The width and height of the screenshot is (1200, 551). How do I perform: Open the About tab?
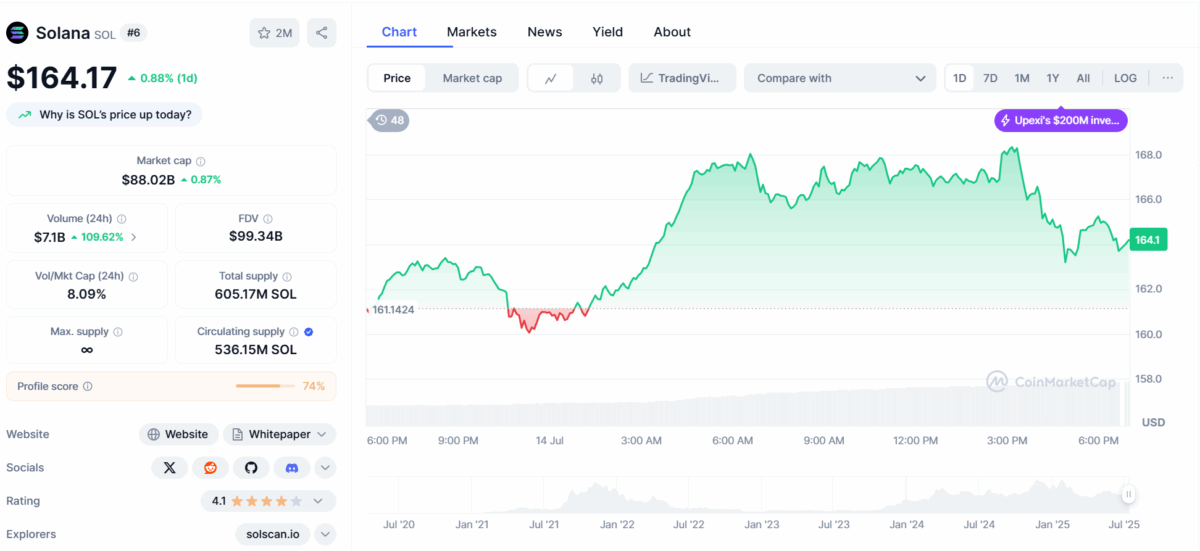tap(672, 32)
